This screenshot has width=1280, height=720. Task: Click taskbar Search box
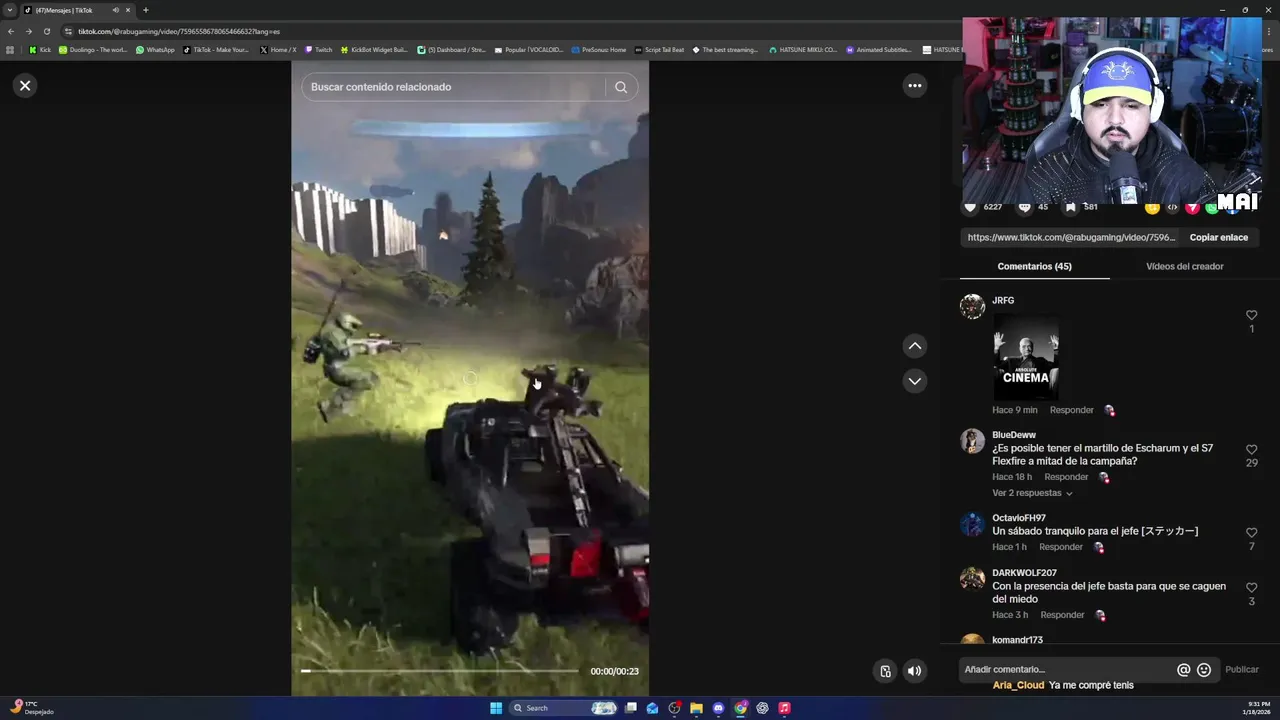562,708
